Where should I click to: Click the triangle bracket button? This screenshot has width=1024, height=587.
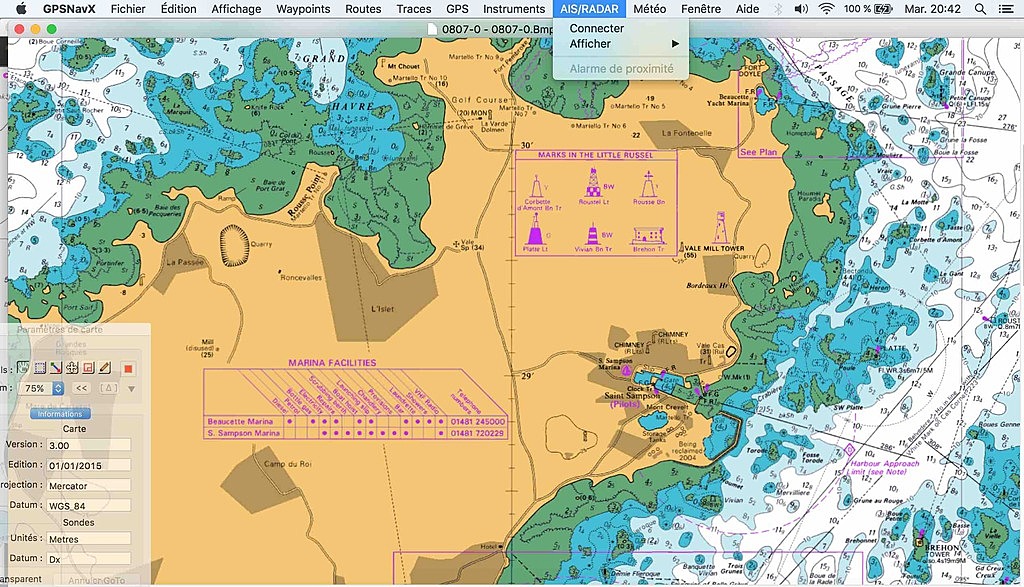pos(108,388)
